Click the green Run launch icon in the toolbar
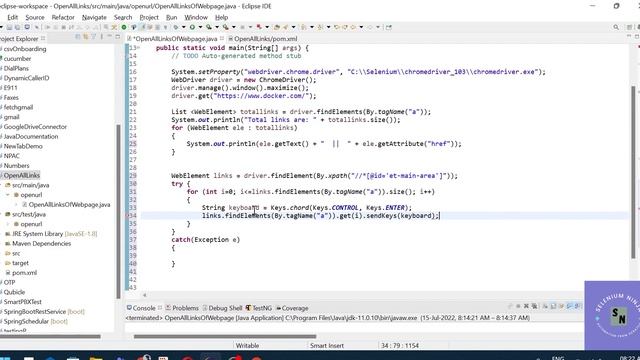Viewport: 640px width, 360px height. point(192,27)
